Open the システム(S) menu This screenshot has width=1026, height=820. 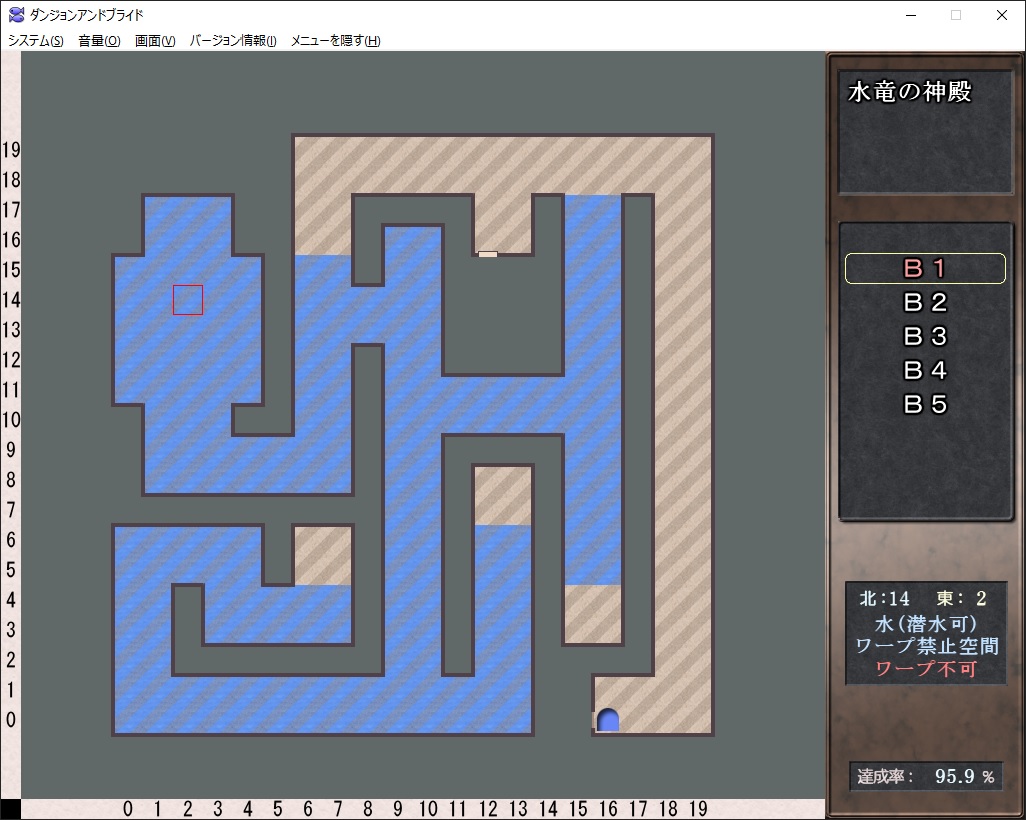pyautogui.click(x=35, y=41)
